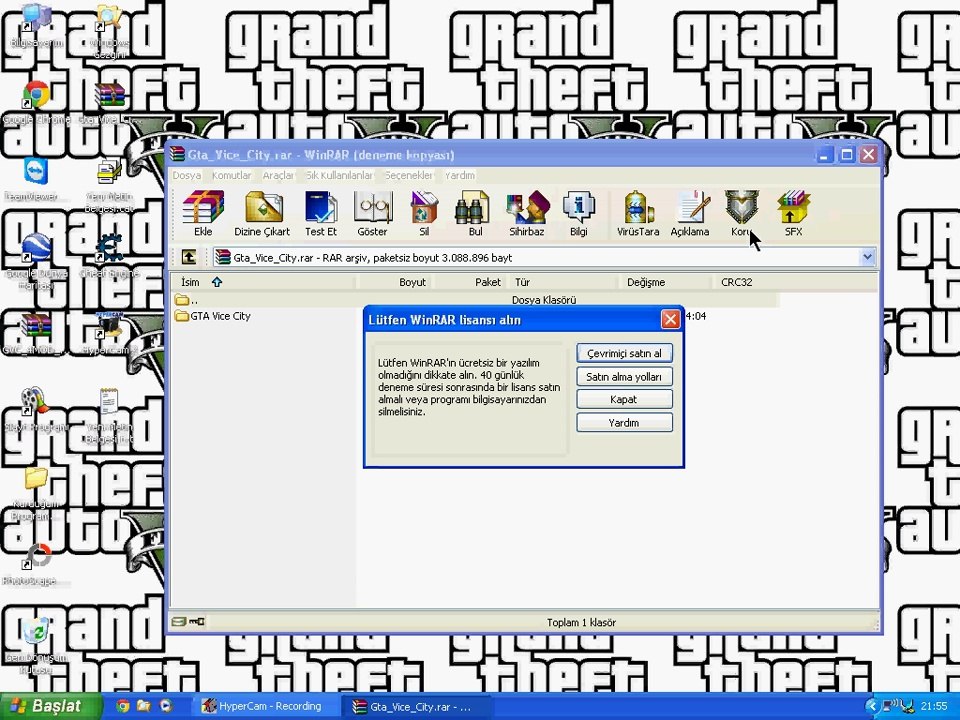Click the Dizine Çıkart extract icon
Screen dimensions: 960x720
click(262, 214)
